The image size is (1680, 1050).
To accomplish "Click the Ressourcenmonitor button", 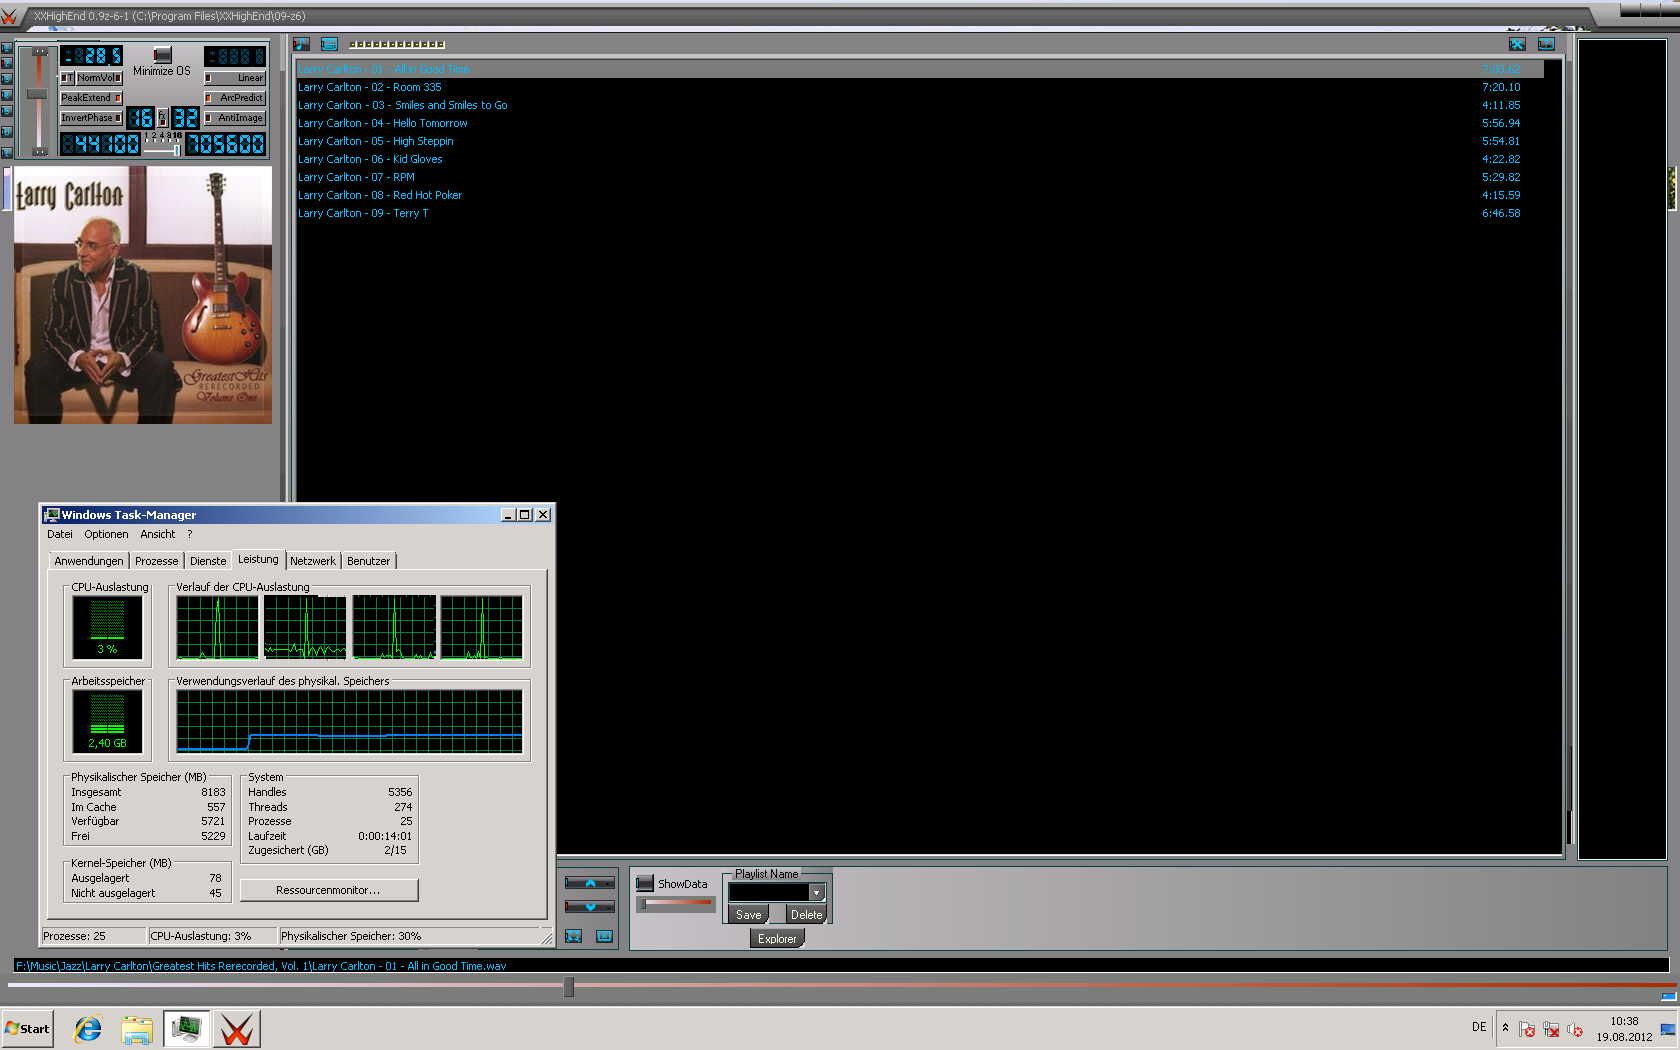I will click(x=328, y=890).
